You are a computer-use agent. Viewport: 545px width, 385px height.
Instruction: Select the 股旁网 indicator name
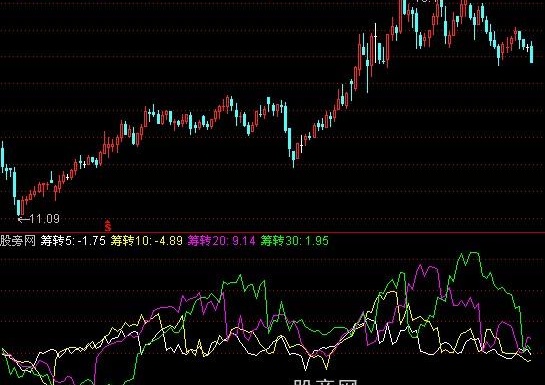coord(18,240)
